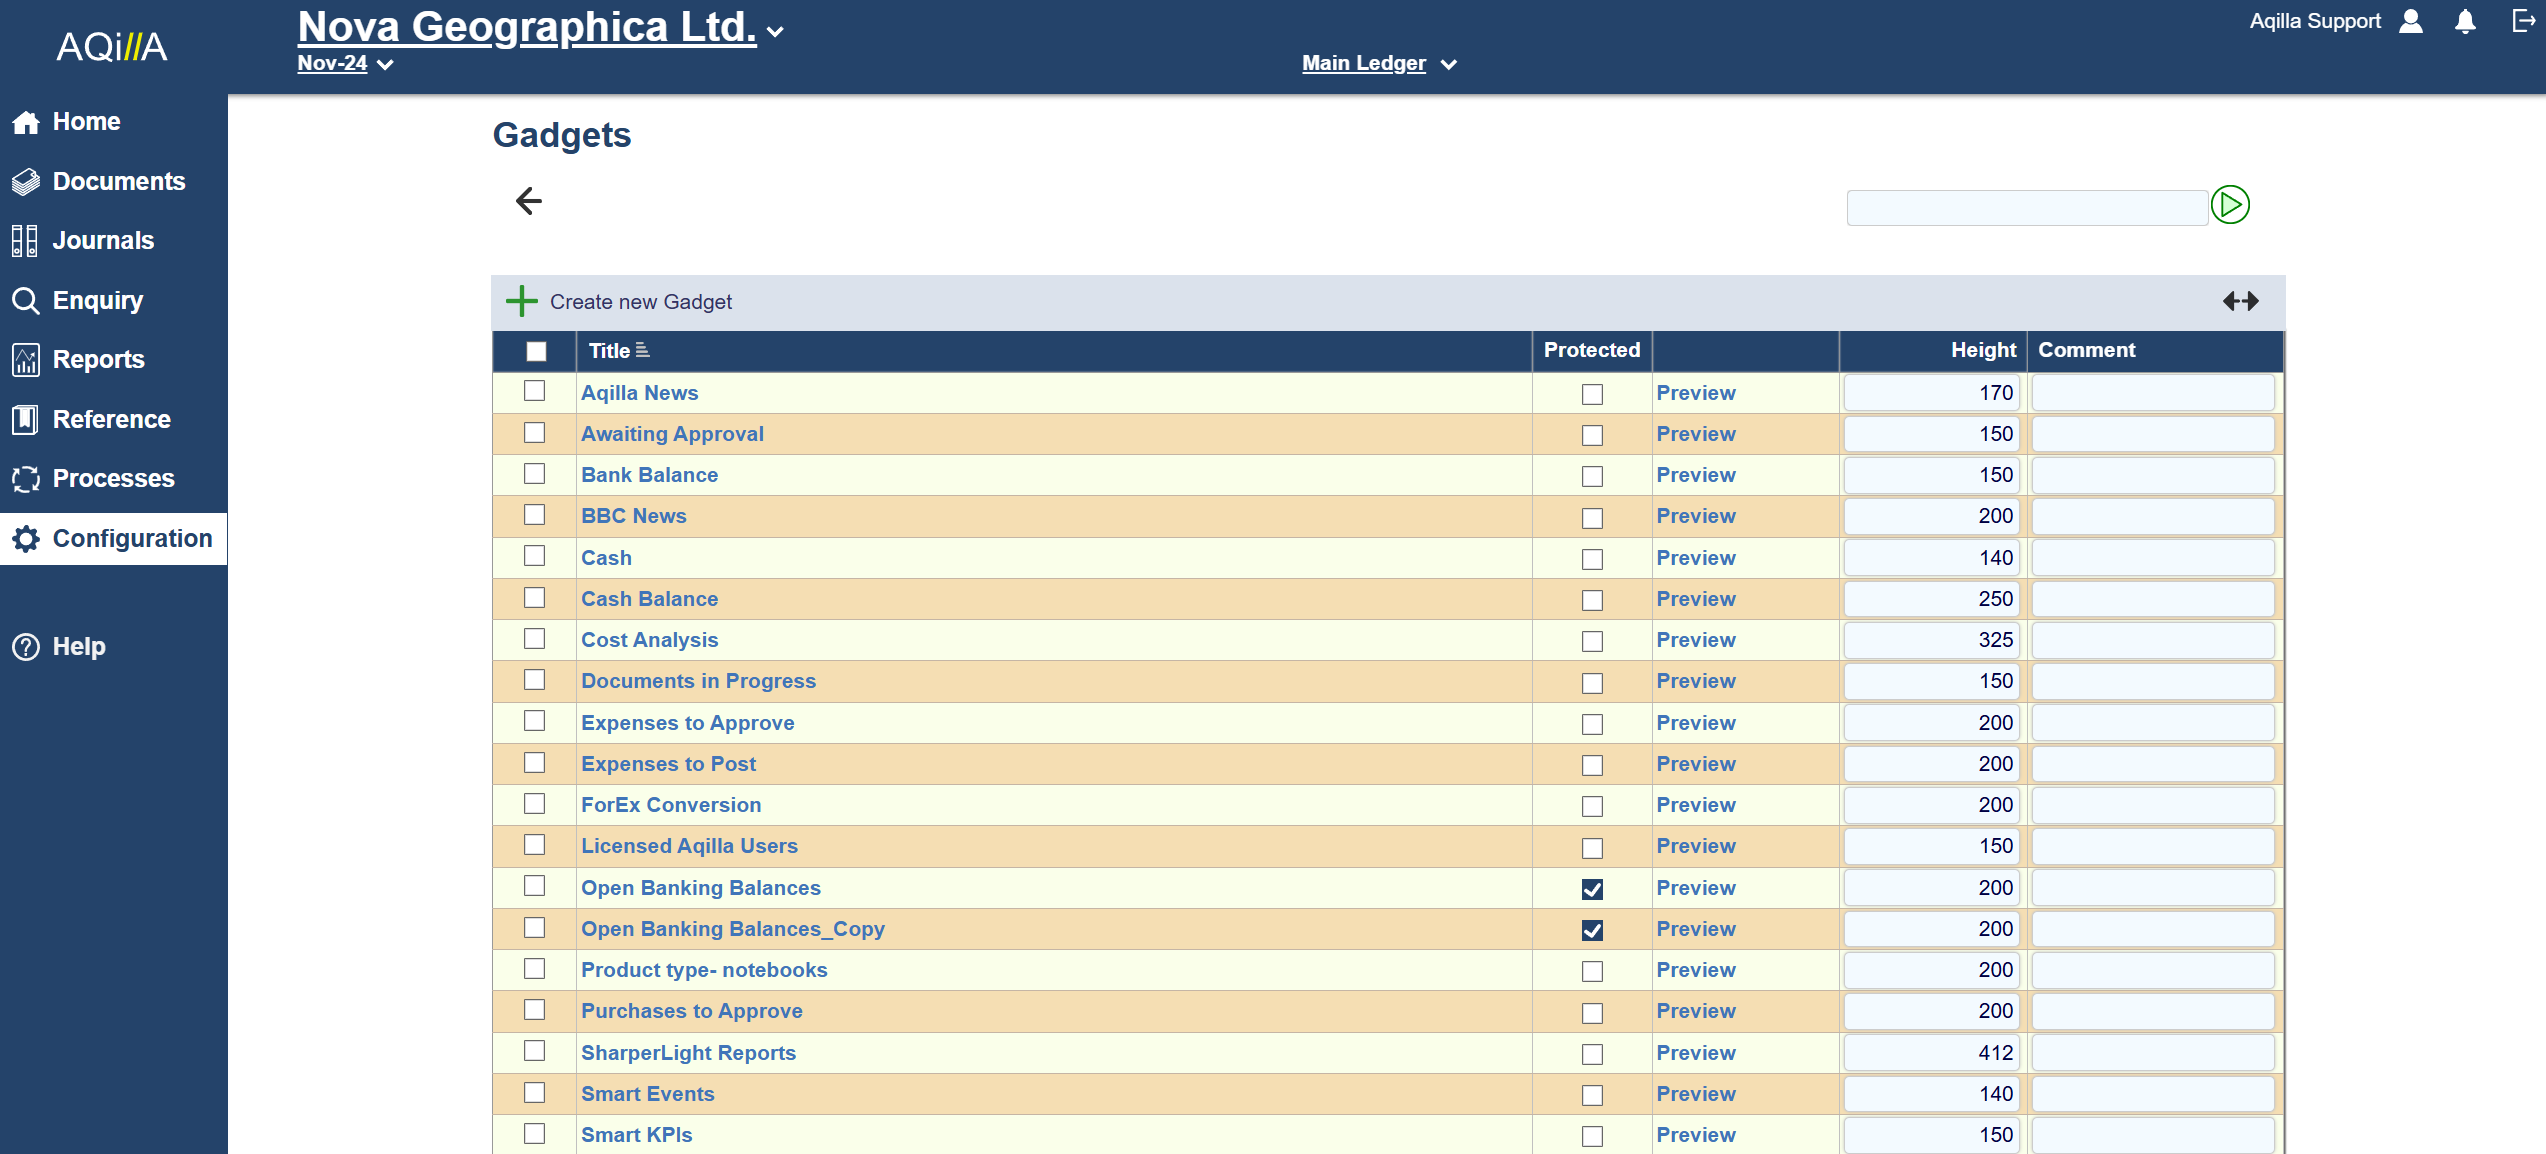
Task: Click the green plus Create new Gadget icon
Action: pyautogui.click(x=521, y=301)
